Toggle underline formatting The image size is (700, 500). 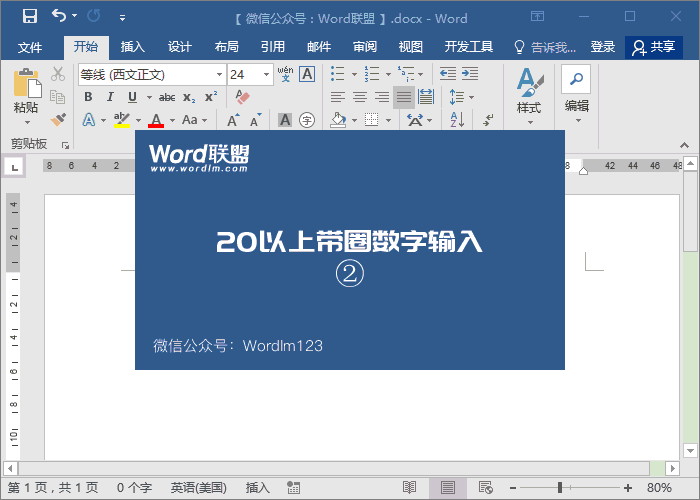pos(132,97)
